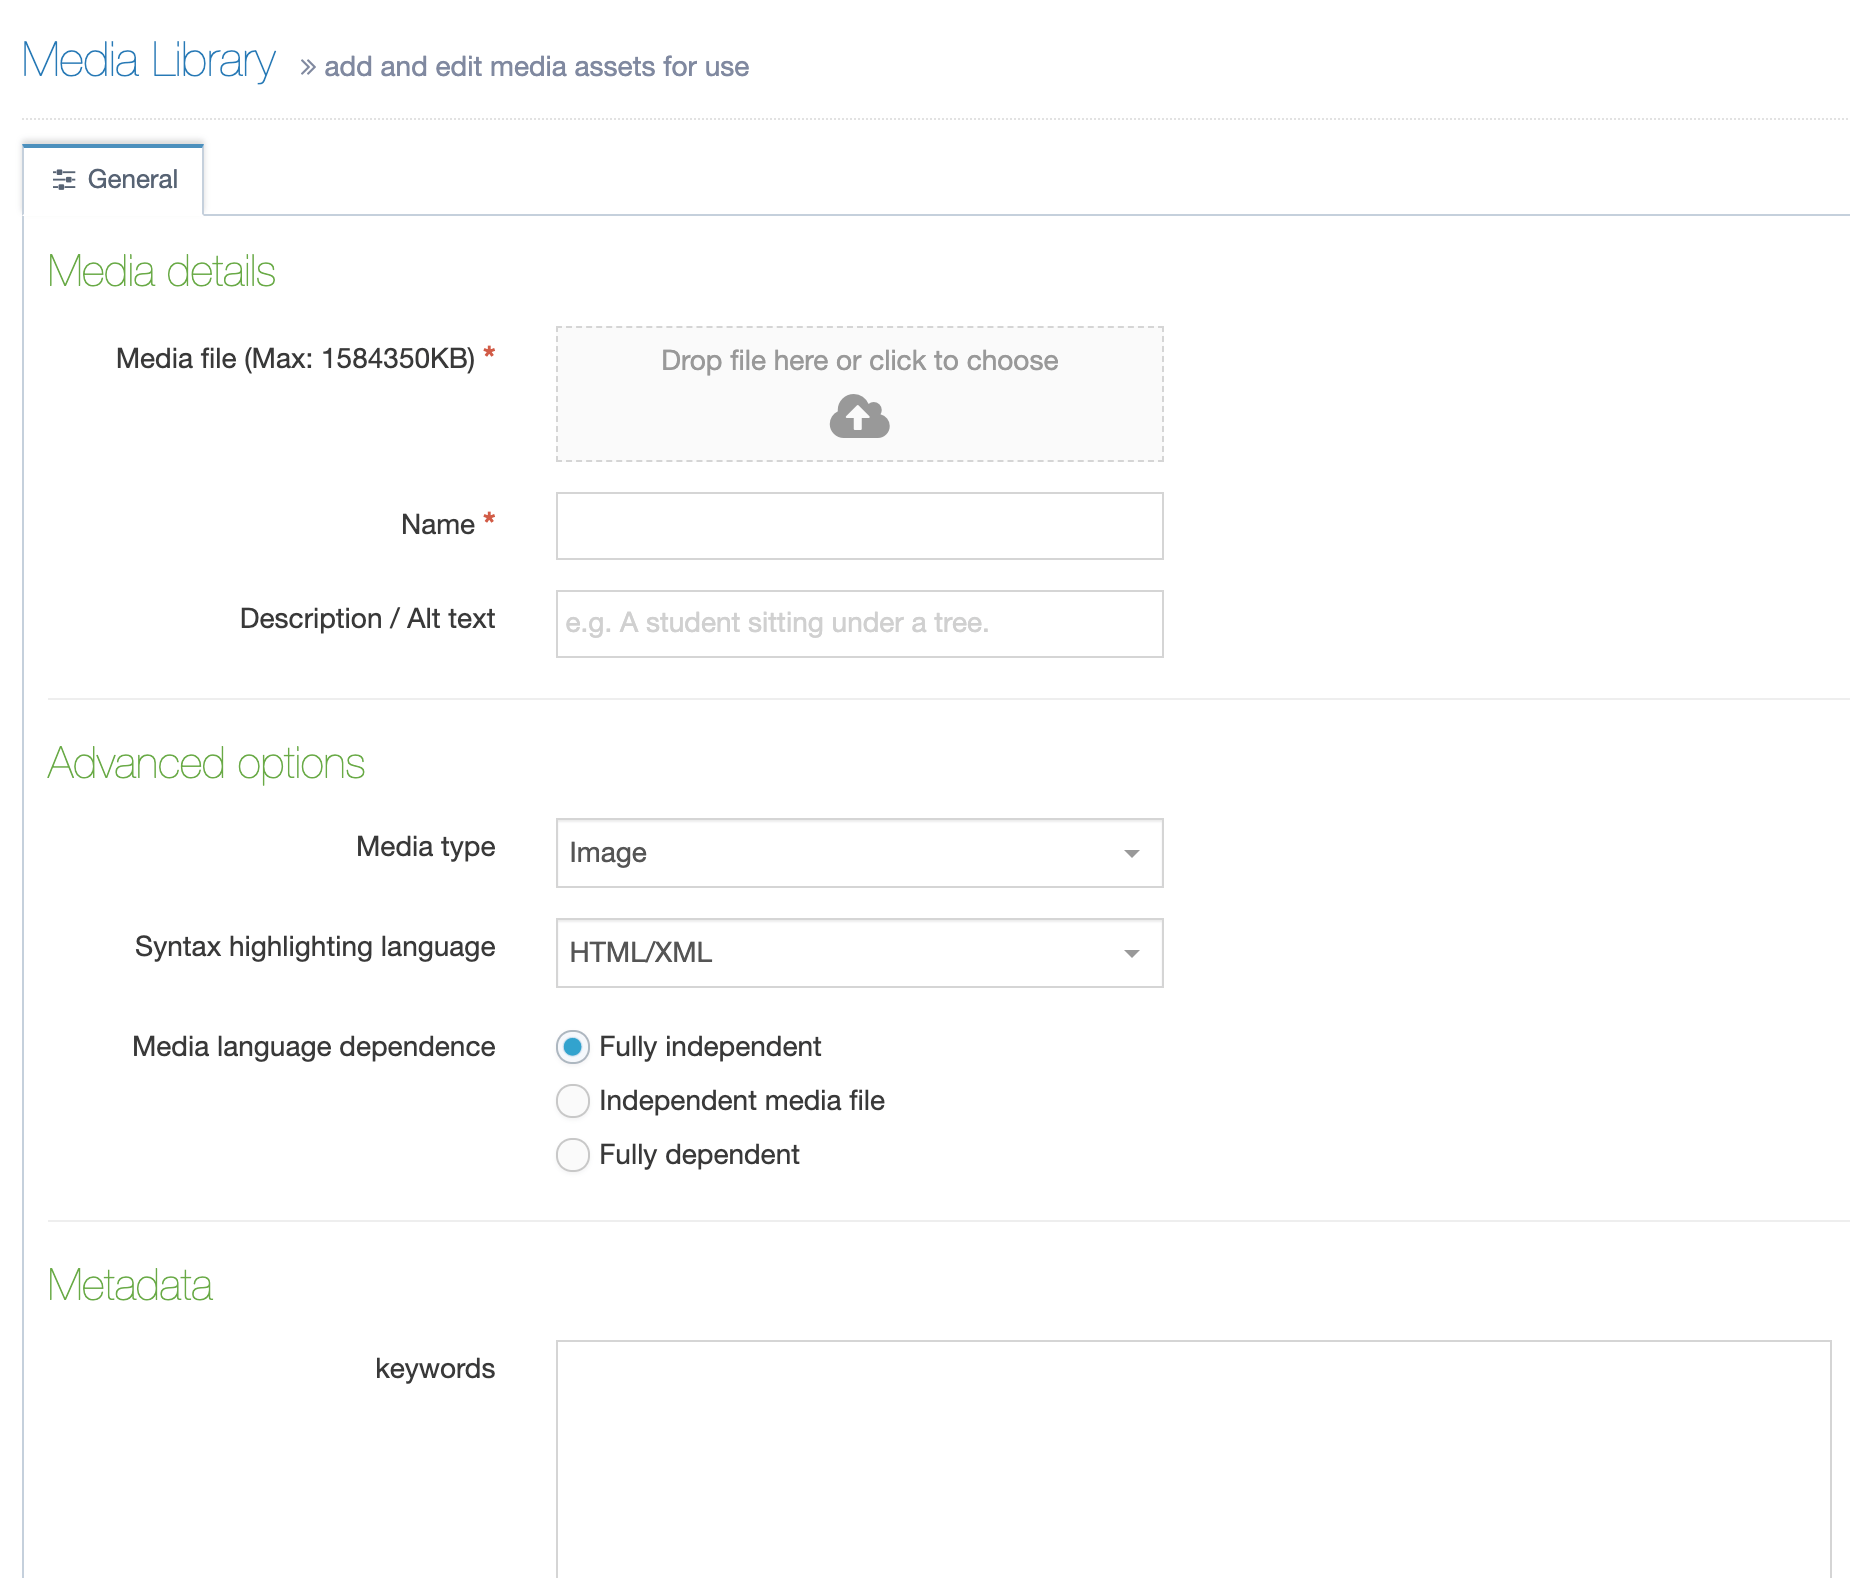
Task: Click into the Description / Alt text field
Action: (x=859, y=624)
